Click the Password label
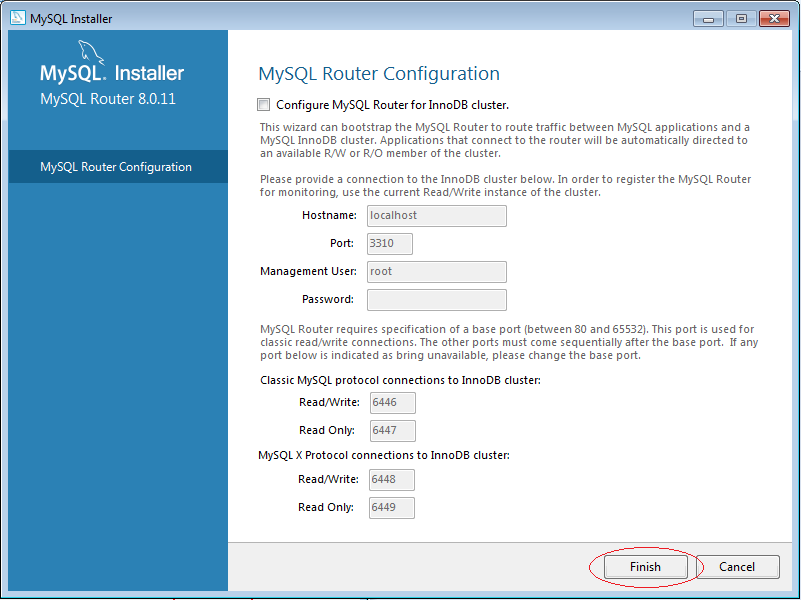The width and height of the screenshot is (801, 600). pyautogui.click(x=327, y=299)
